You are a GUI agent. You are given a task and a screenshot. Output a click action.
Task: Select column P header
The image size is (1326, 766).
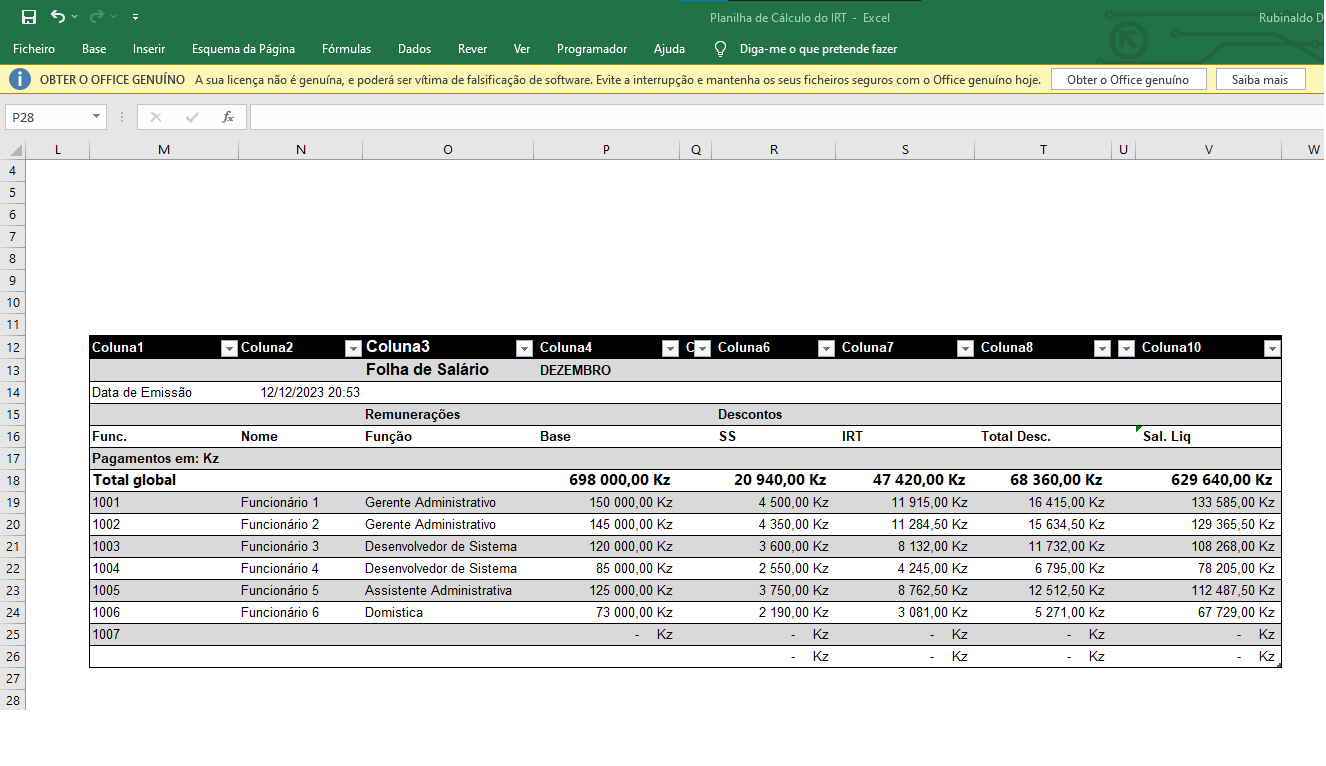(606, 150)
